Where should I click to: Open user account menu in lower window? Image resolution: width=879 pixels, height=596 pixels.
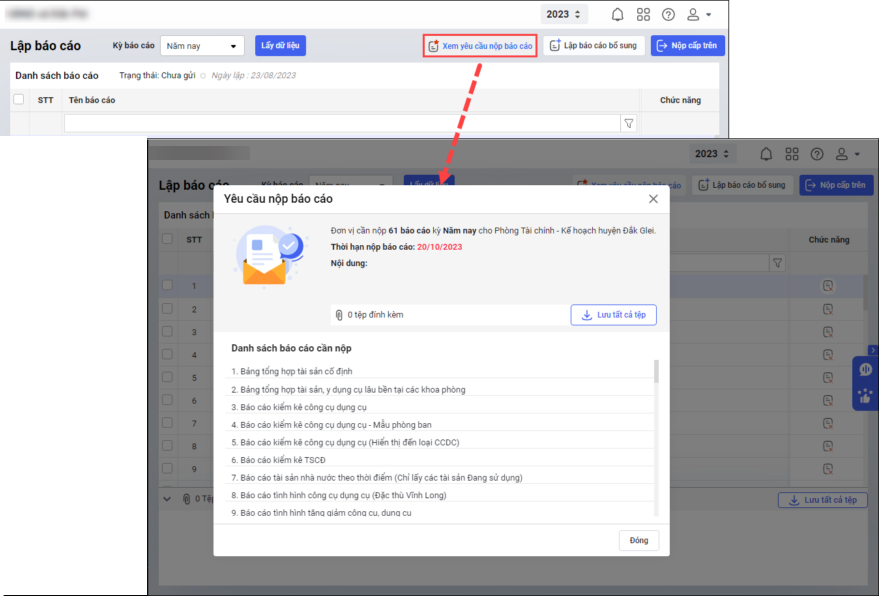coord(847,154)
